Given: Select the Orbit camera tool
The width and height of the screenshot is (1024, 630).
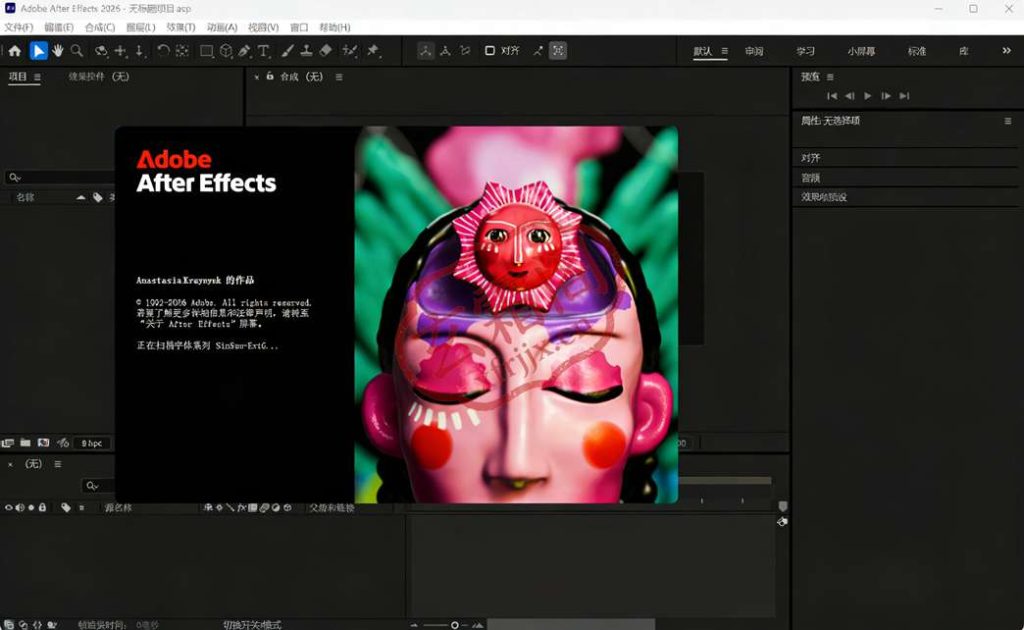Looking at the screenshot, I should coord(101,51).
